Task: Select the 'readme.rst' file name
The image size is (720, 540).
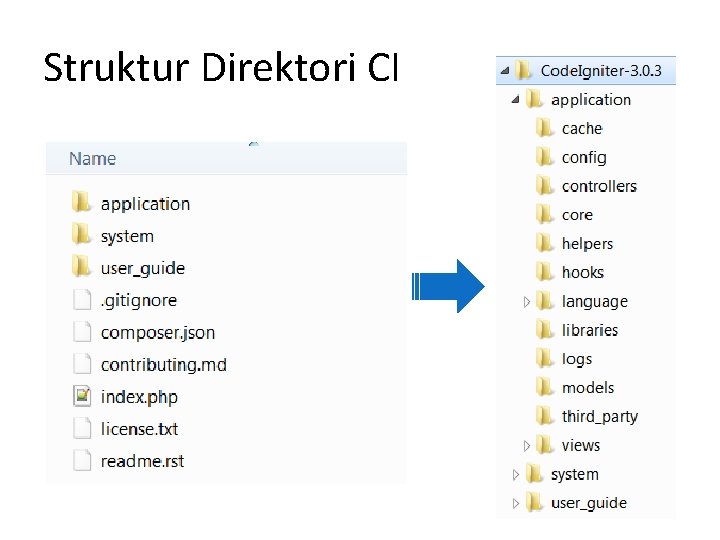Action: (142, 461)
